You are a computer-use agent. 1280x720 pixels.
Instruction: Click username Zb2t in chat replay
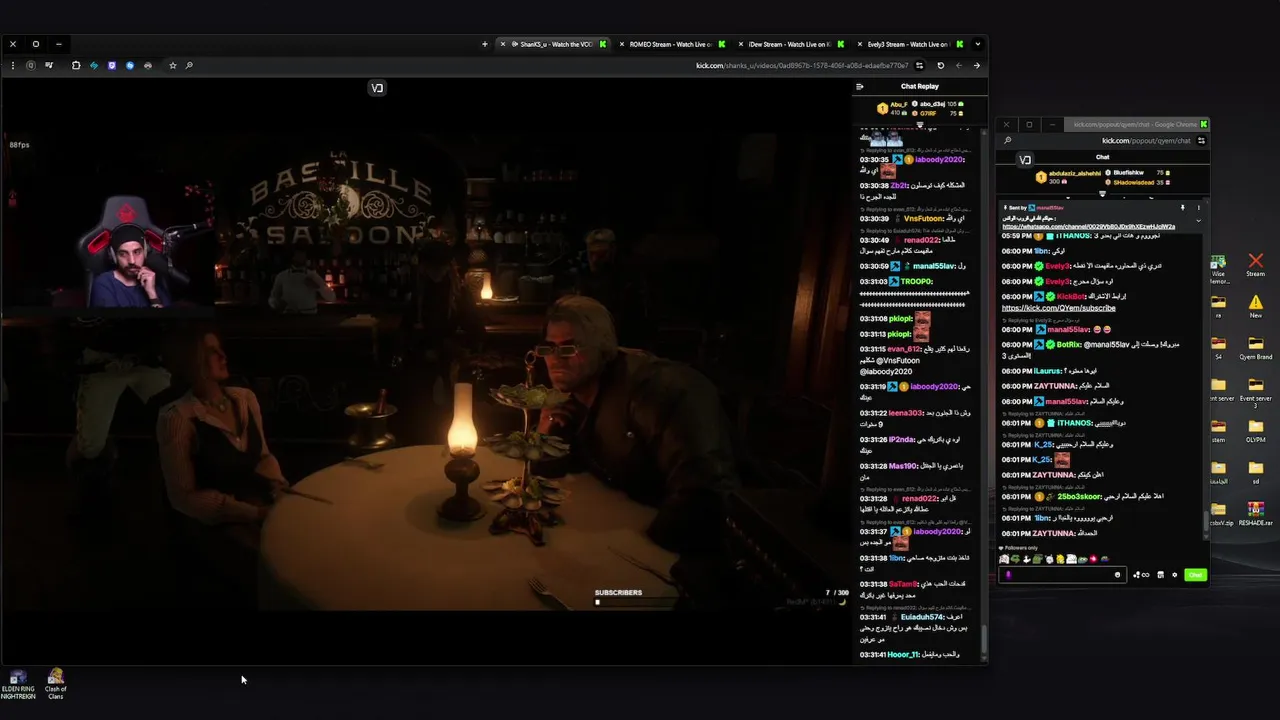point(900,186)
